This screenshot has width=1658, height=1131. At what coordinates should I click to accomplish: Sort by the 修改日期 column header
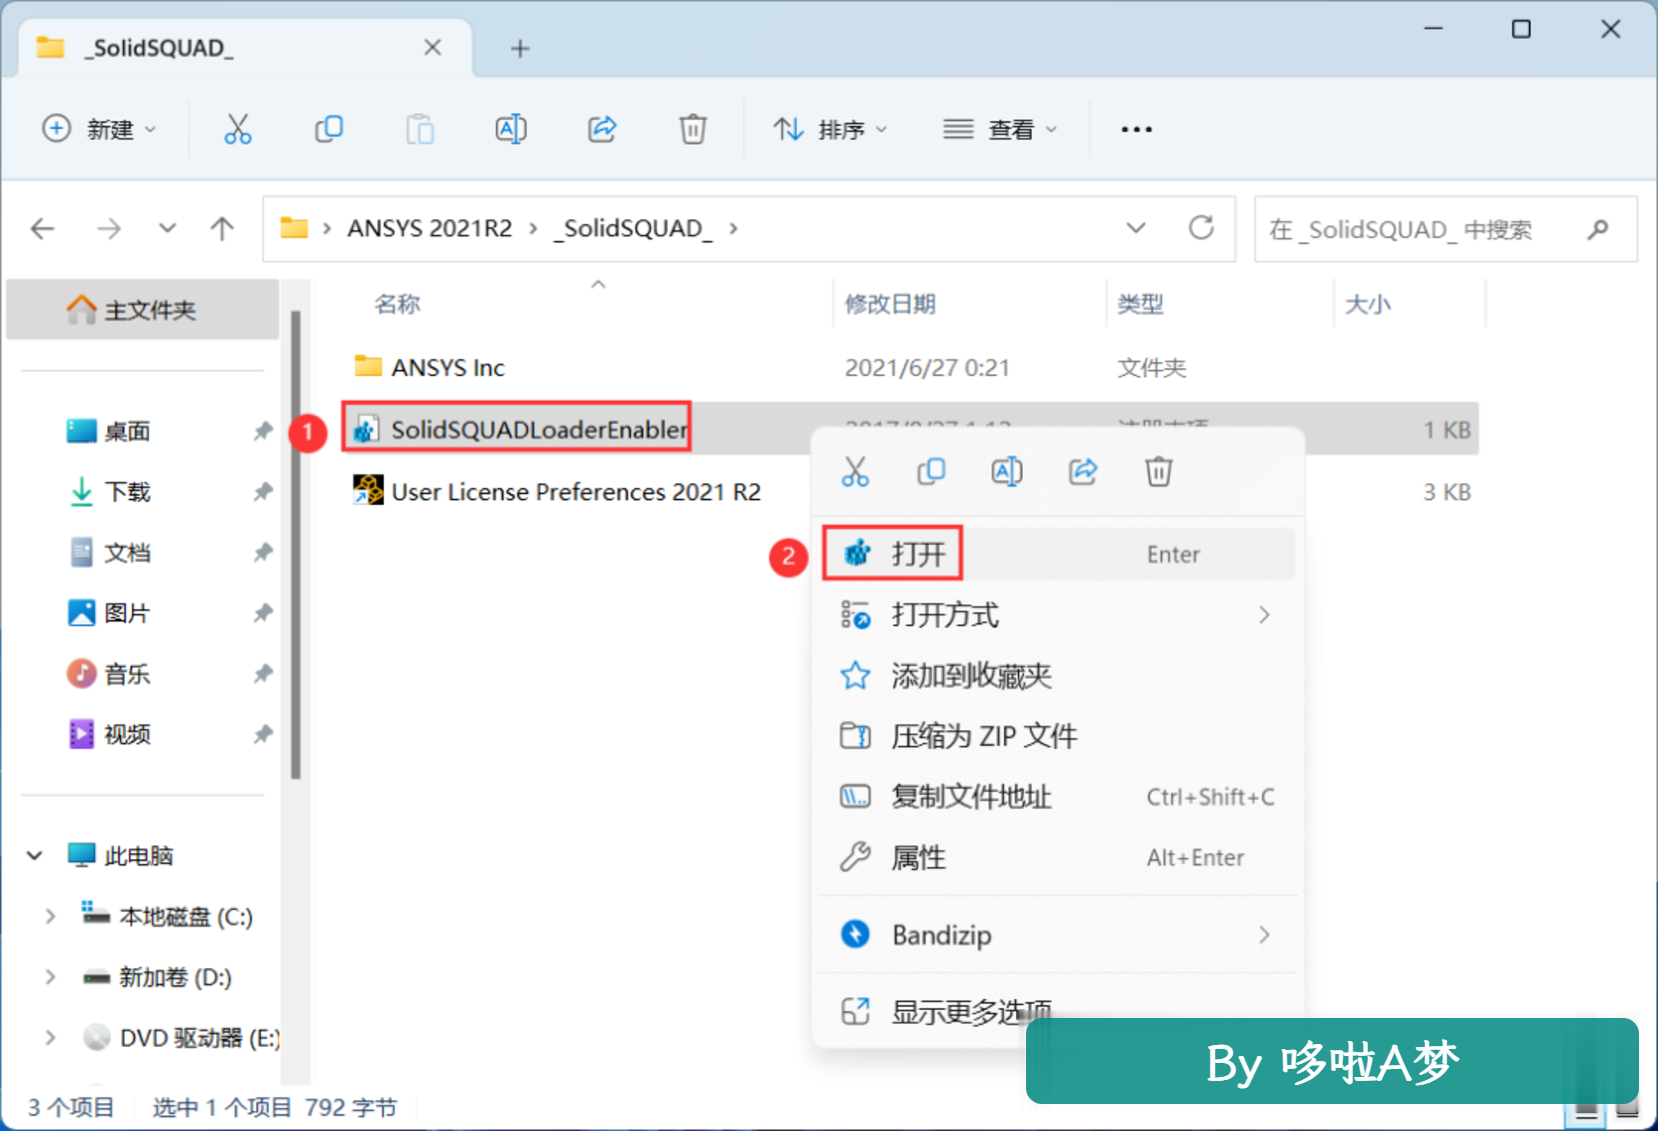890,304
